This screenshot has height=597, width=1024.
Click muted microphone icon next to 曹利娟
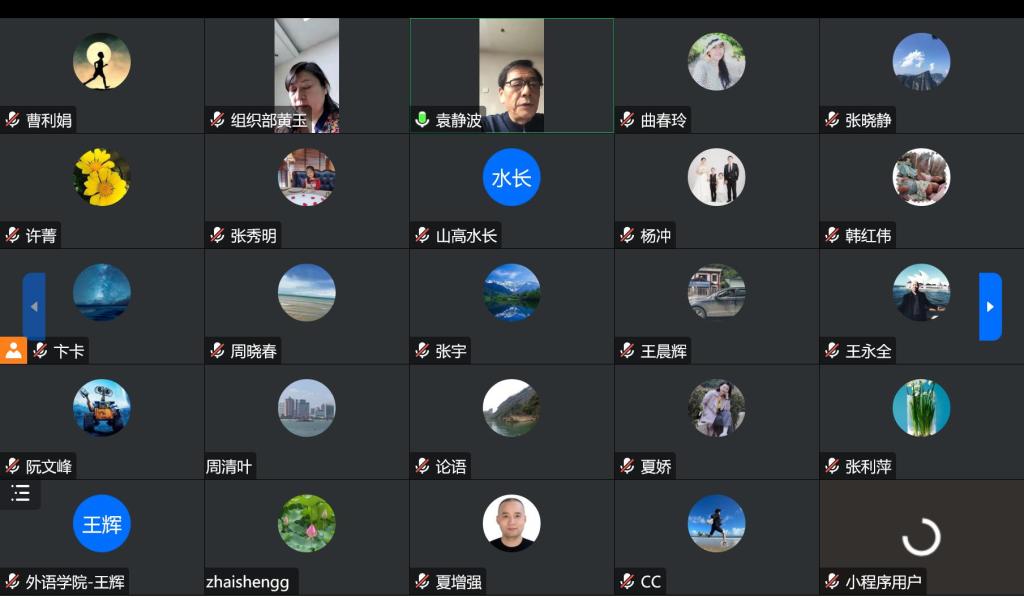12,120
